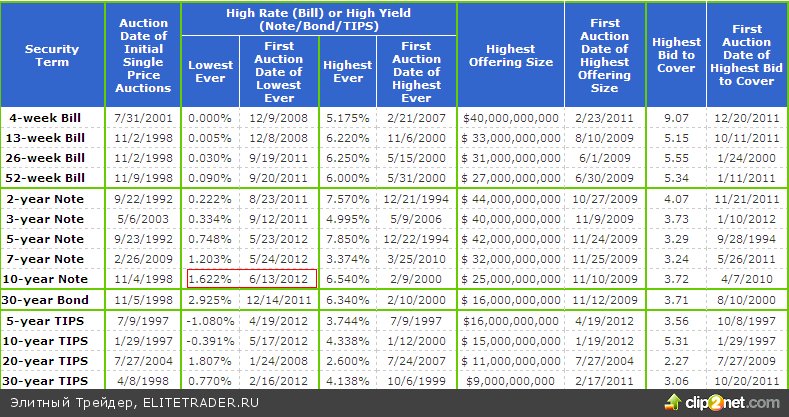Click the 10-year Note row label
The width and height of the screenshot is (789, 417).
52,278
